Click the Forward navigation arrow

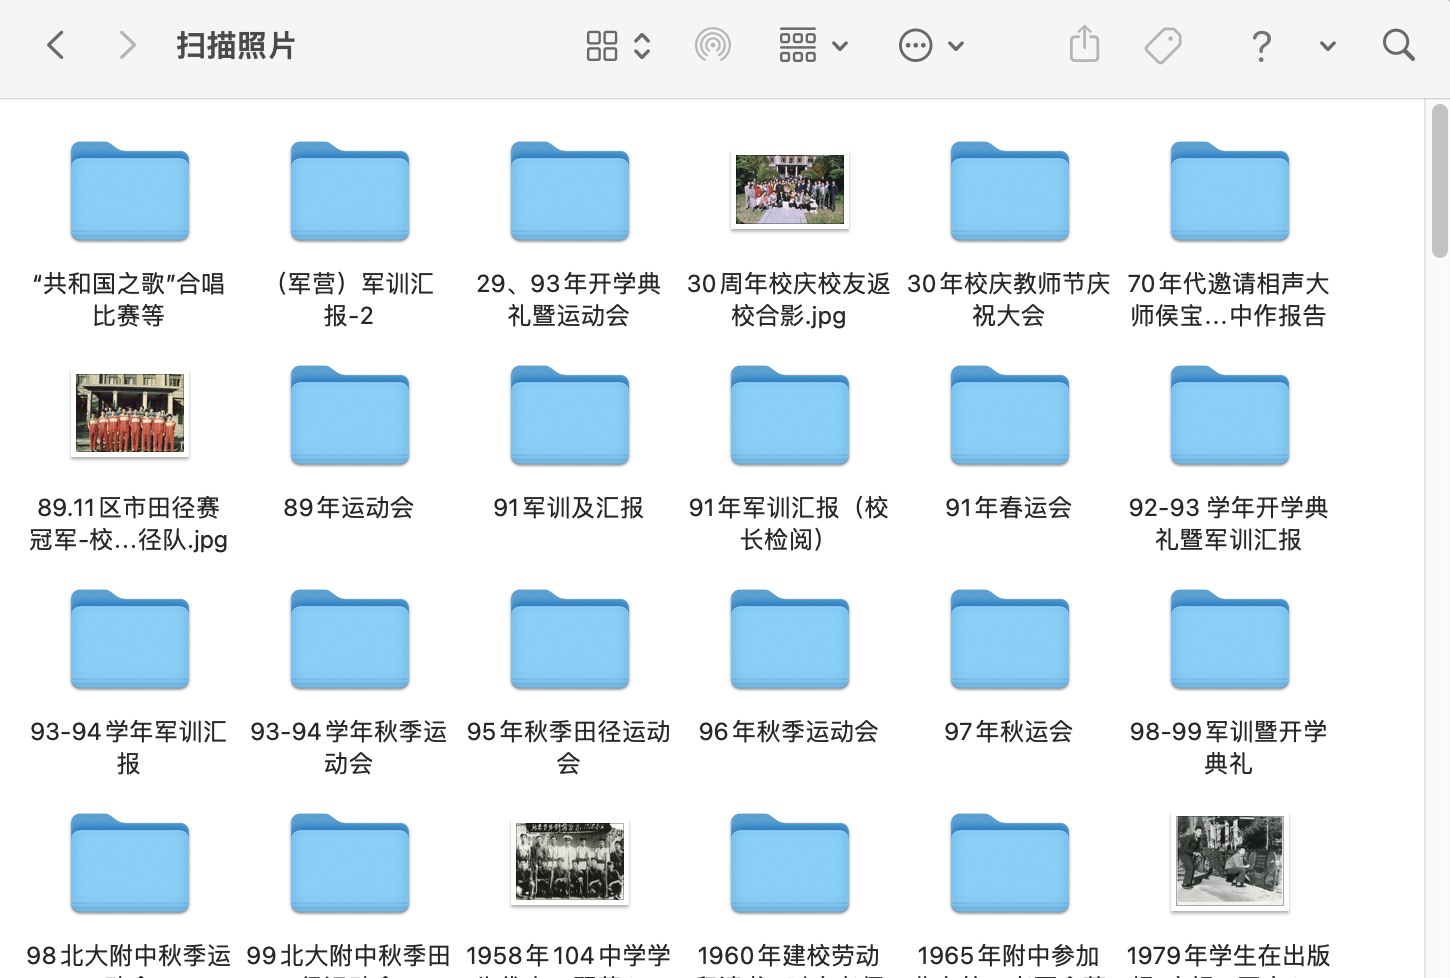point(126,45)
